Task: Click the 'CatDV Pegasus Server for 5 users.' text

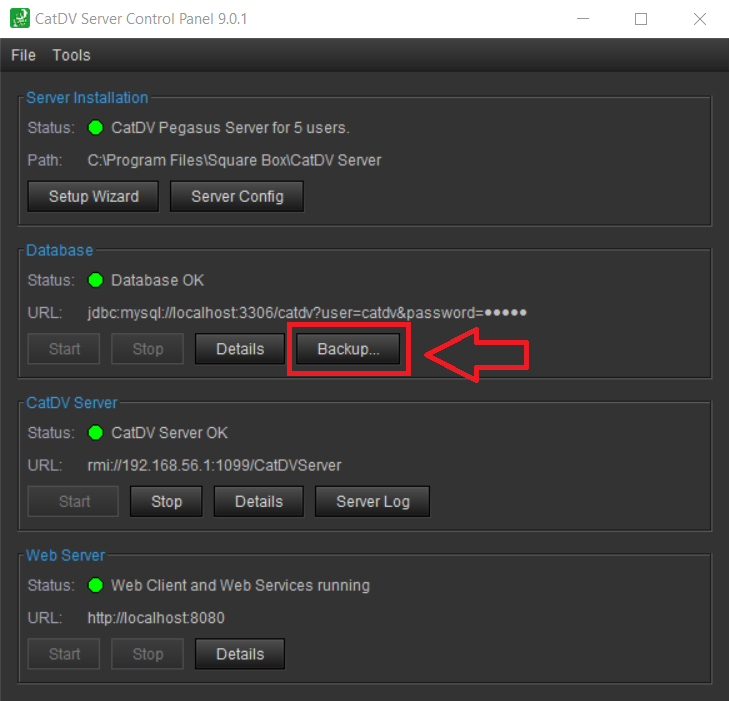Action: pyautogui.click(x=230, y=127)
